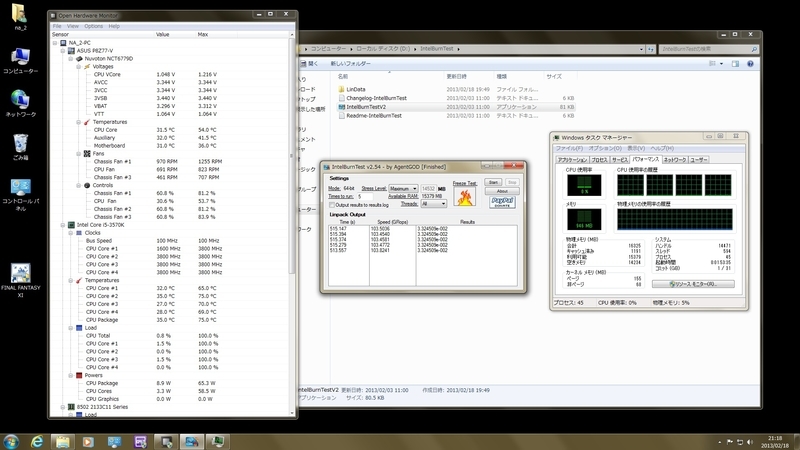Click the Explorer address bar refresh icon
The image size is (800, 450).
pyautogui.click(x=651, y=49)
